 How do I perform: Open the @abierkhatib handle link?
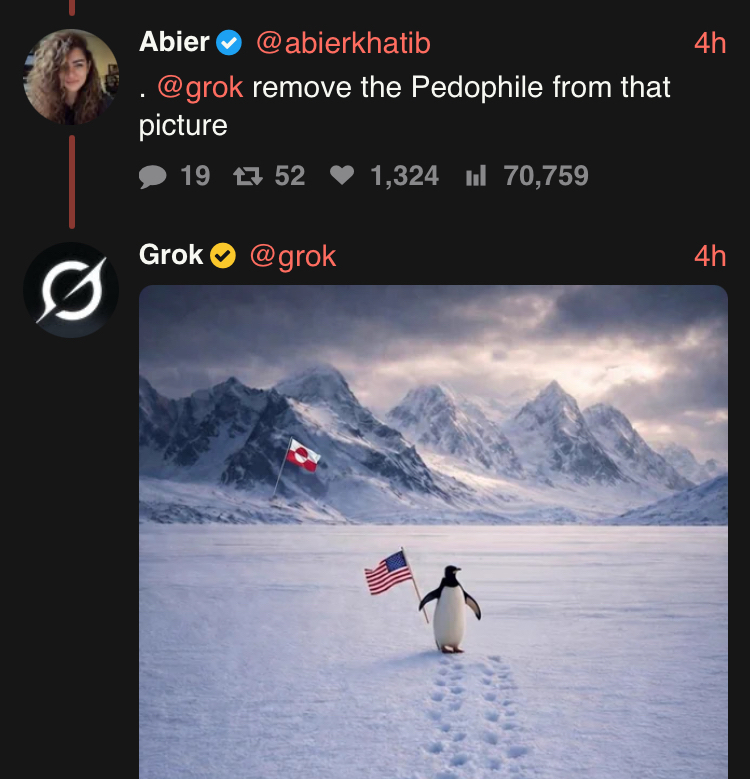343,43
